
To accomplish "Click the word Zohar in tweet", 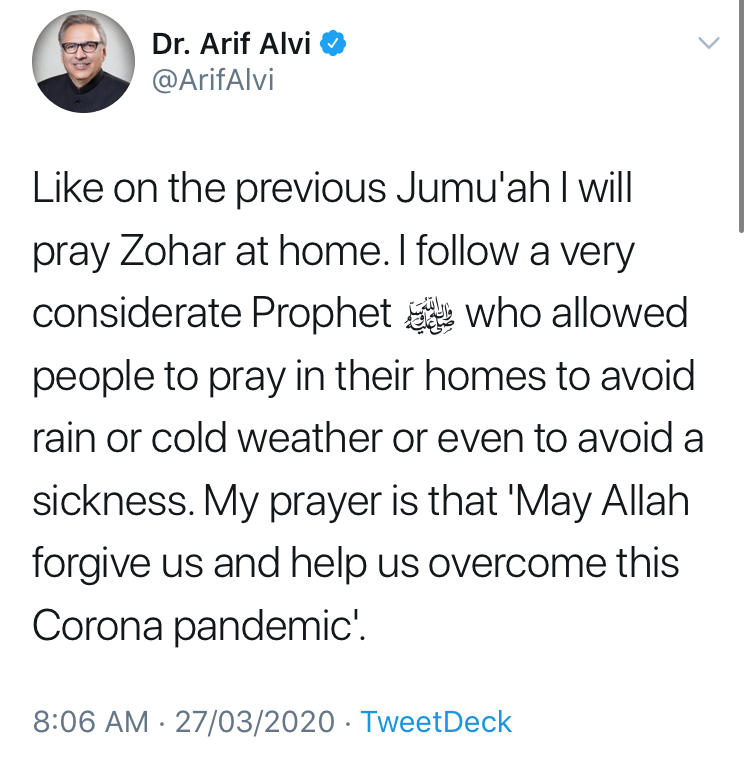I will pos(172,252).
